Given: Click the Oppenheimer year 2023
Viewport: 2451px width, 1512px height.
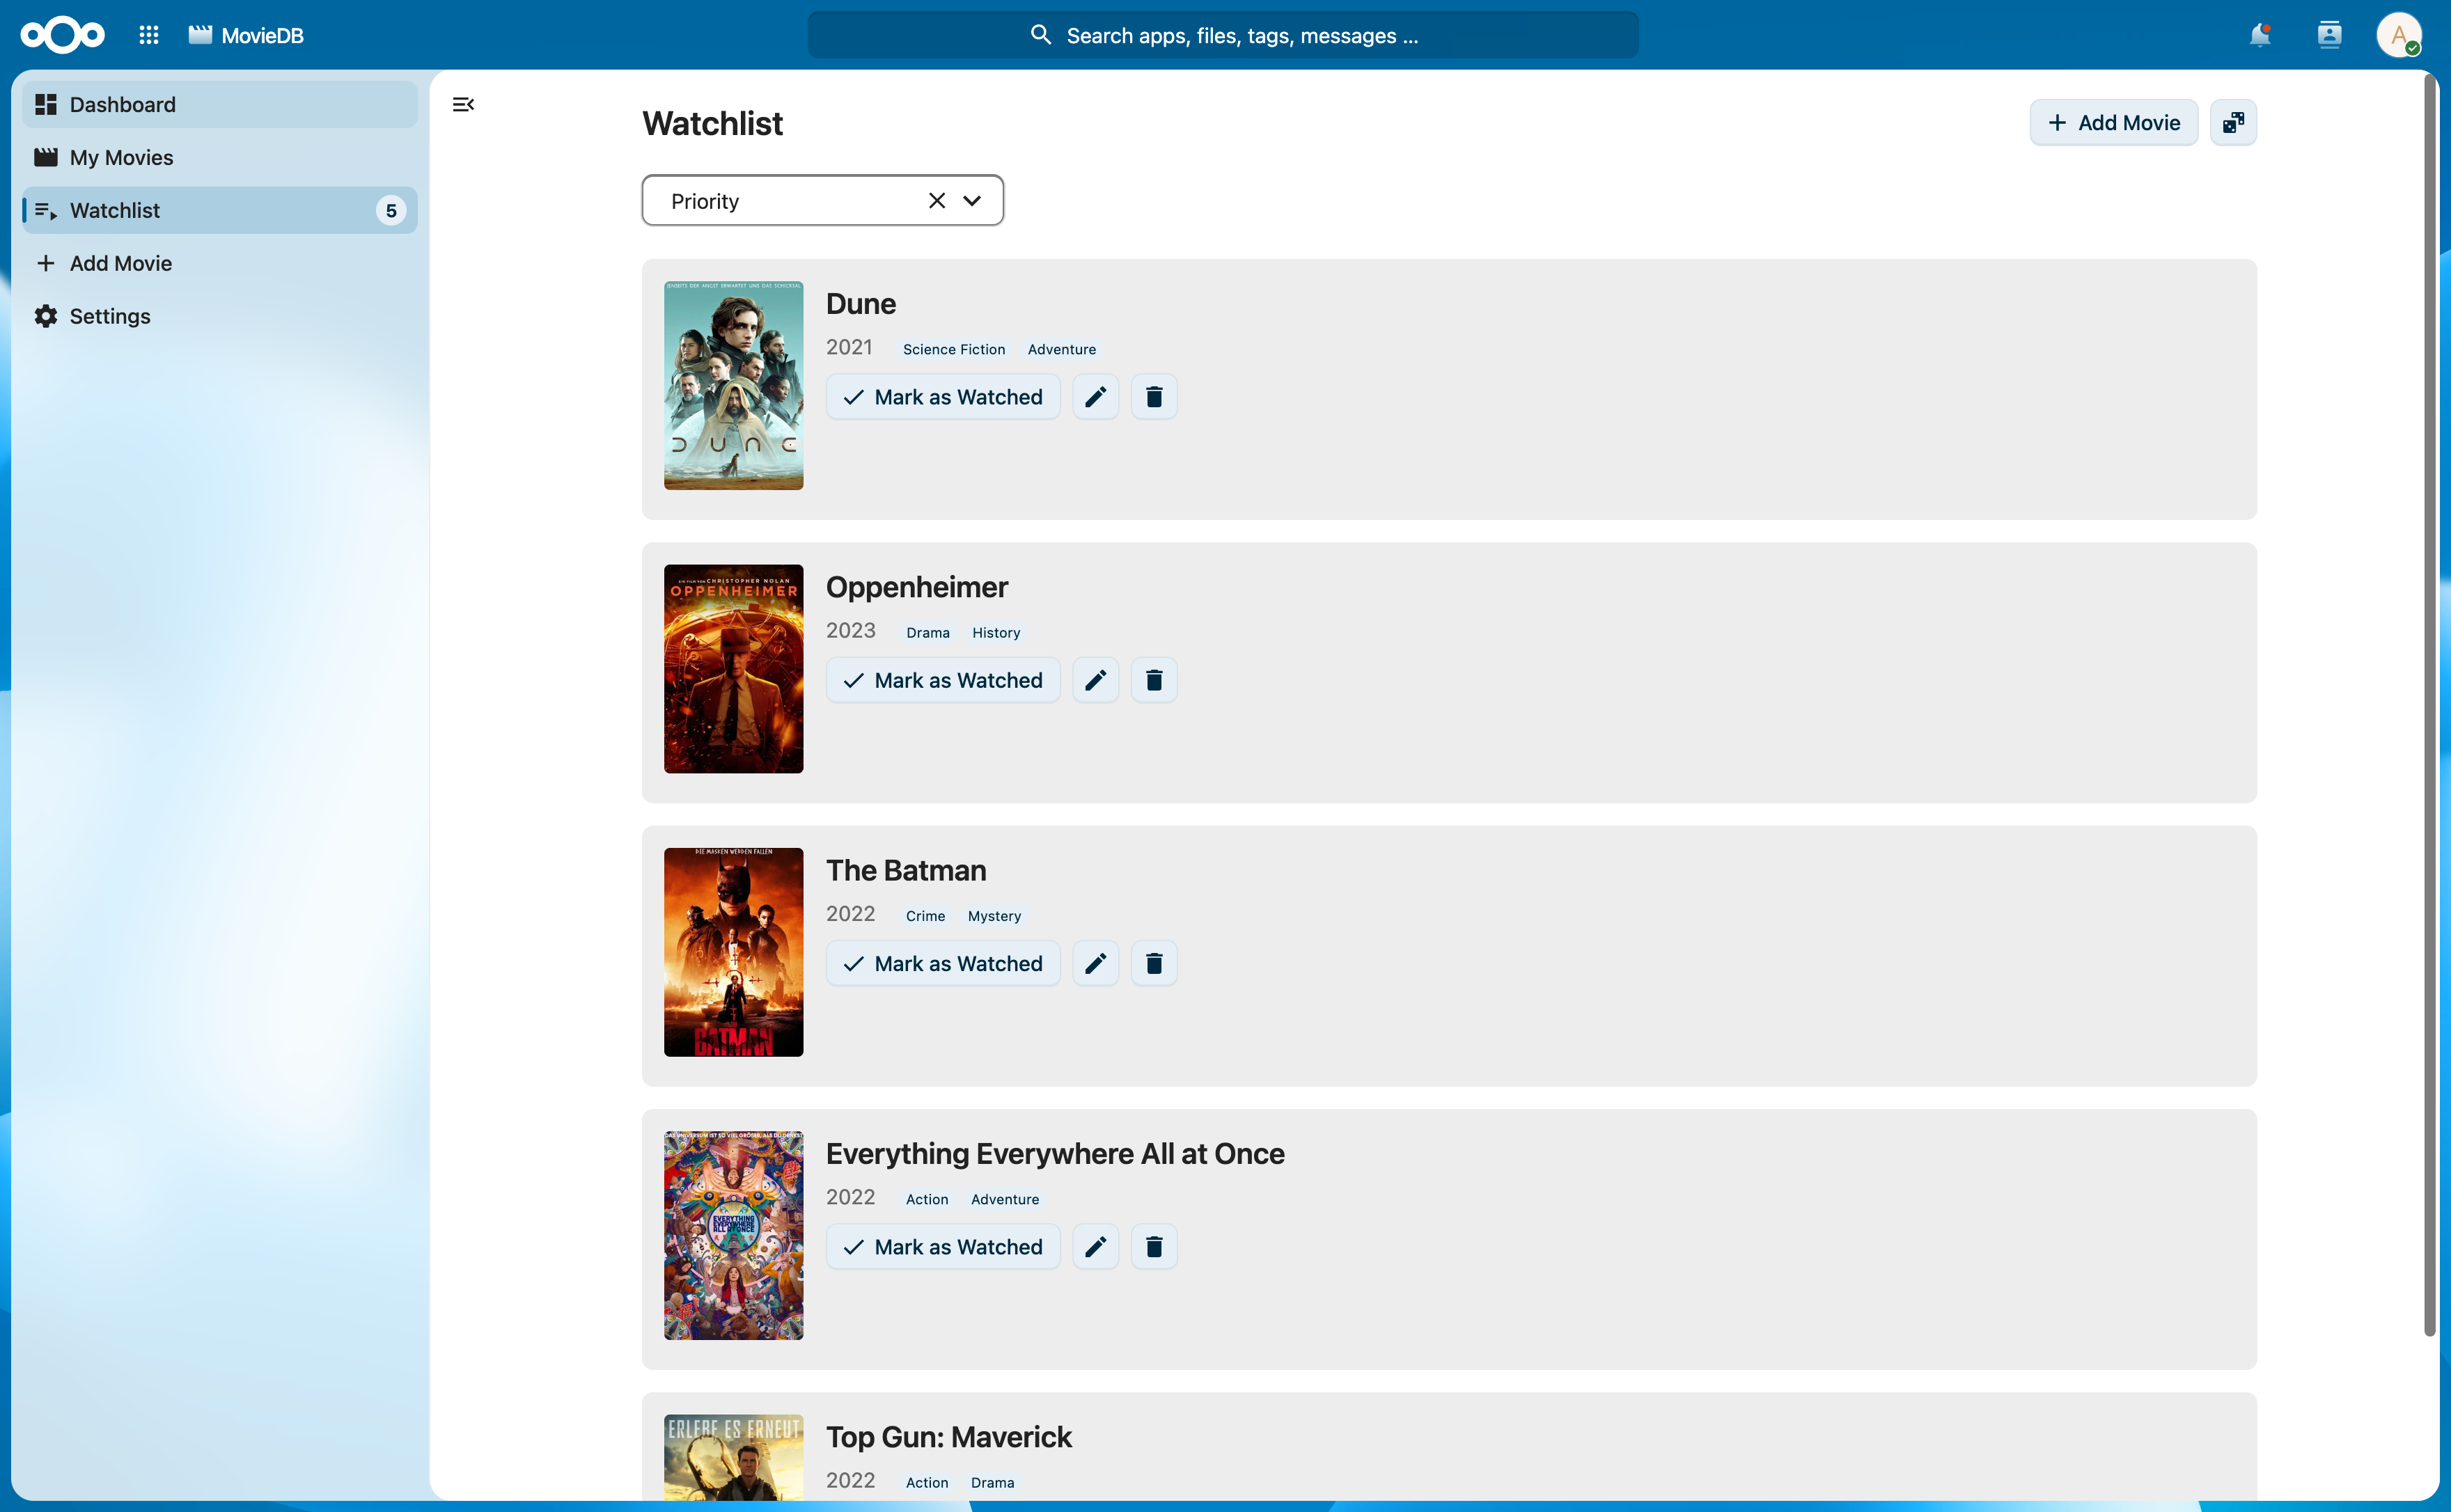Looking at the screenshot, I should [x=850, y=630].
